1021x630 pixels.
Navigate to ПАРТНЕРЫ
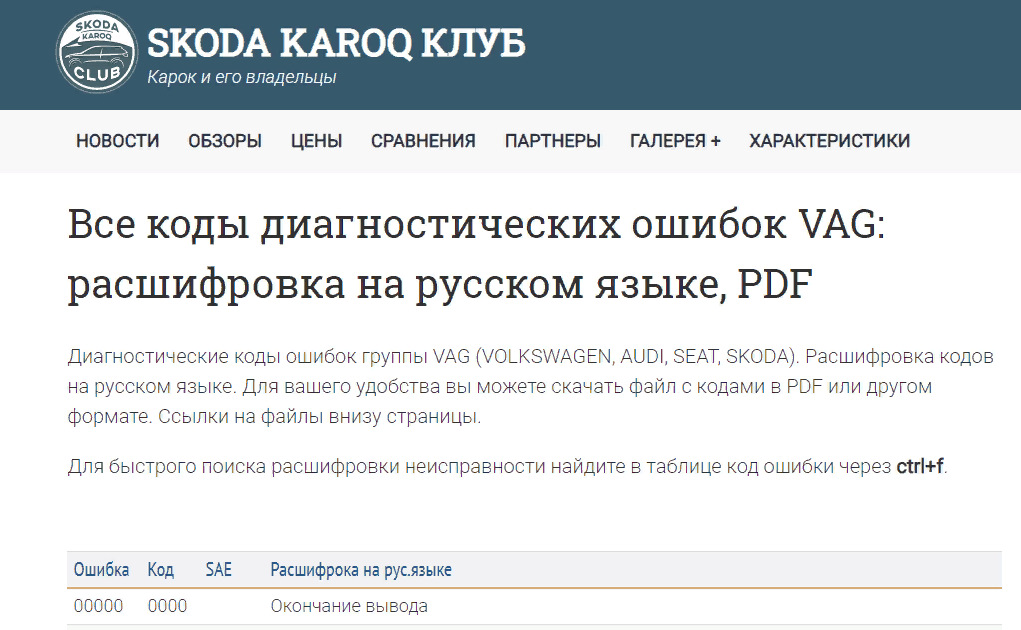pos(553,141)
